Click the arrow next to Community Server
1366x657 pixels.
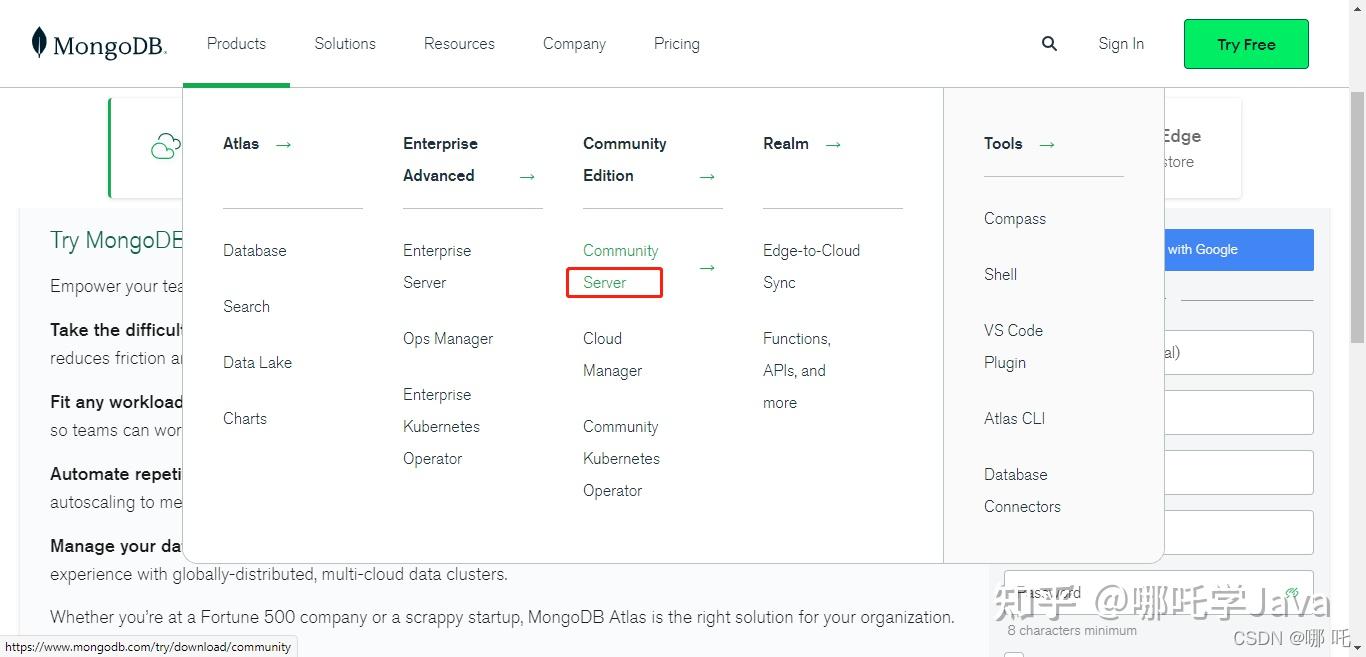click(708, 267)
